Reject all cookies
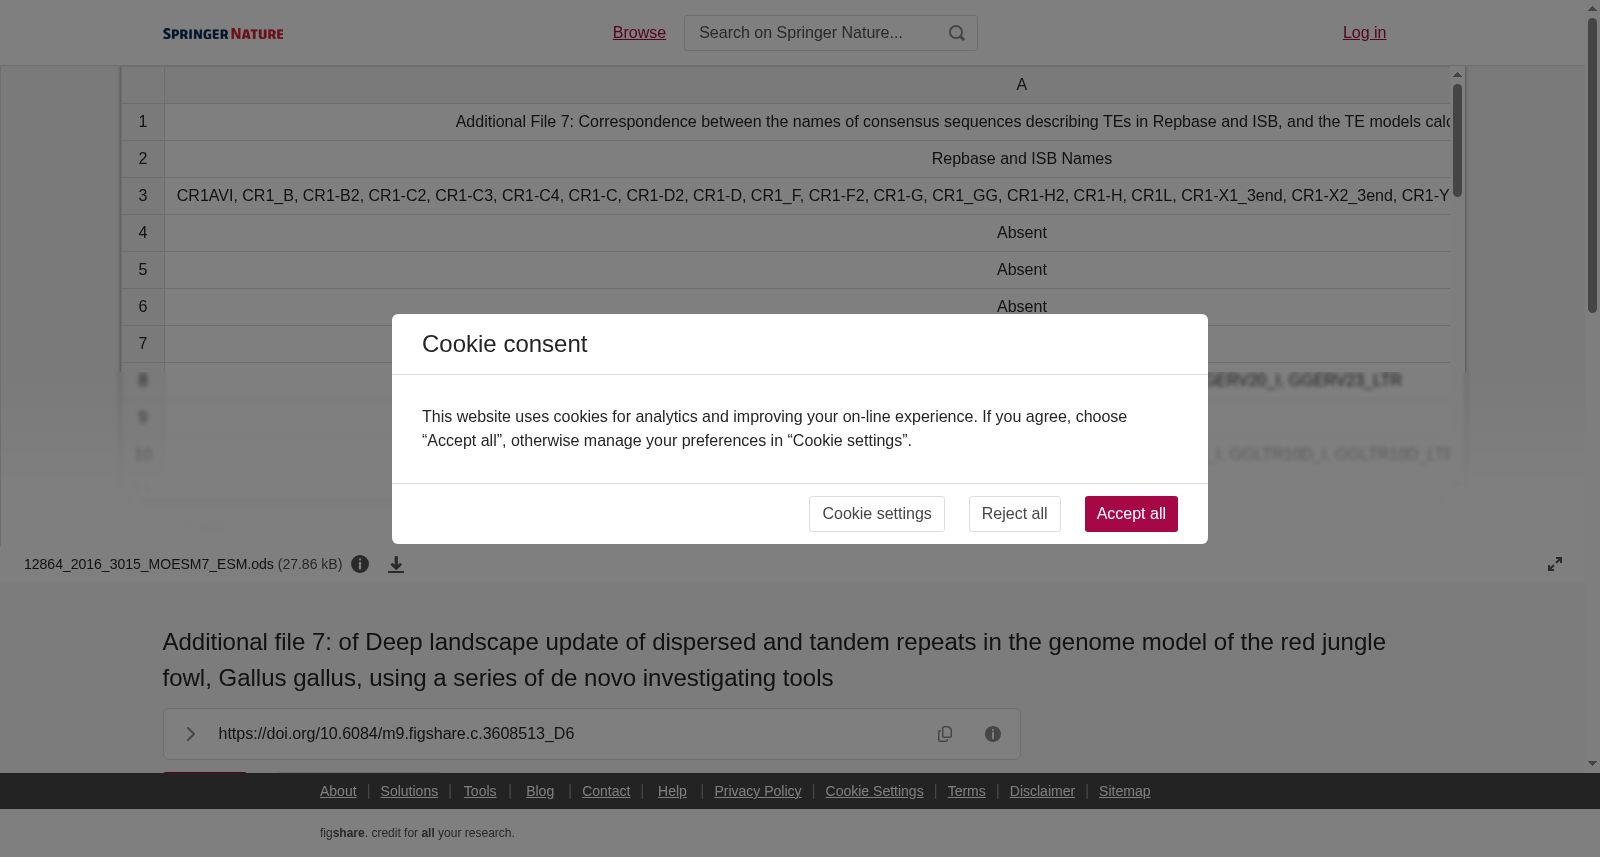The image size is (1600, 857). point(1014,514)
